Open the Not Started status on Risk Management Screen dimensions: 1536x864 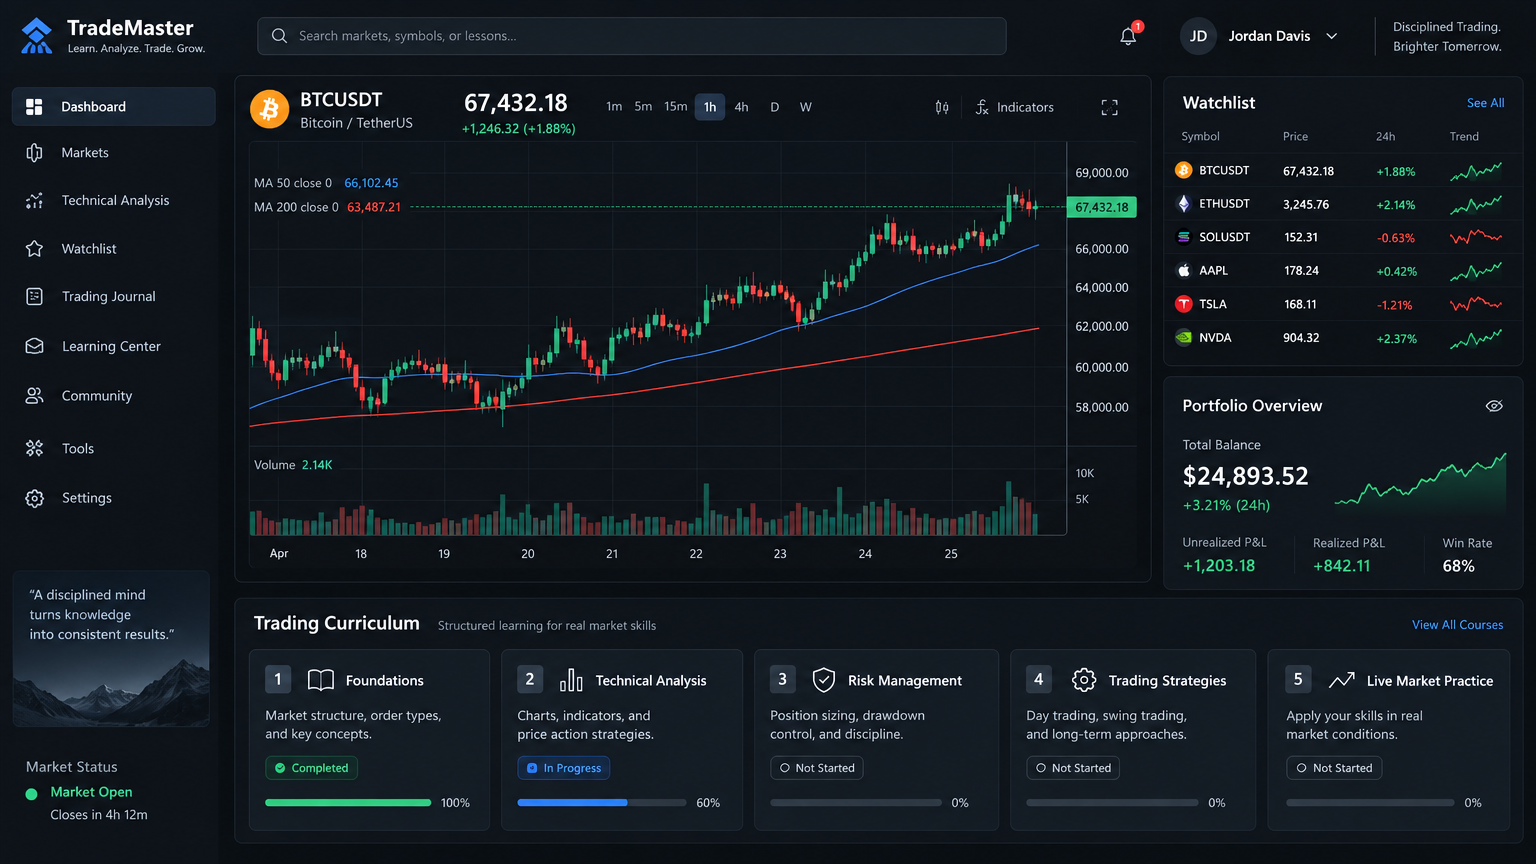tap(817, 768)
